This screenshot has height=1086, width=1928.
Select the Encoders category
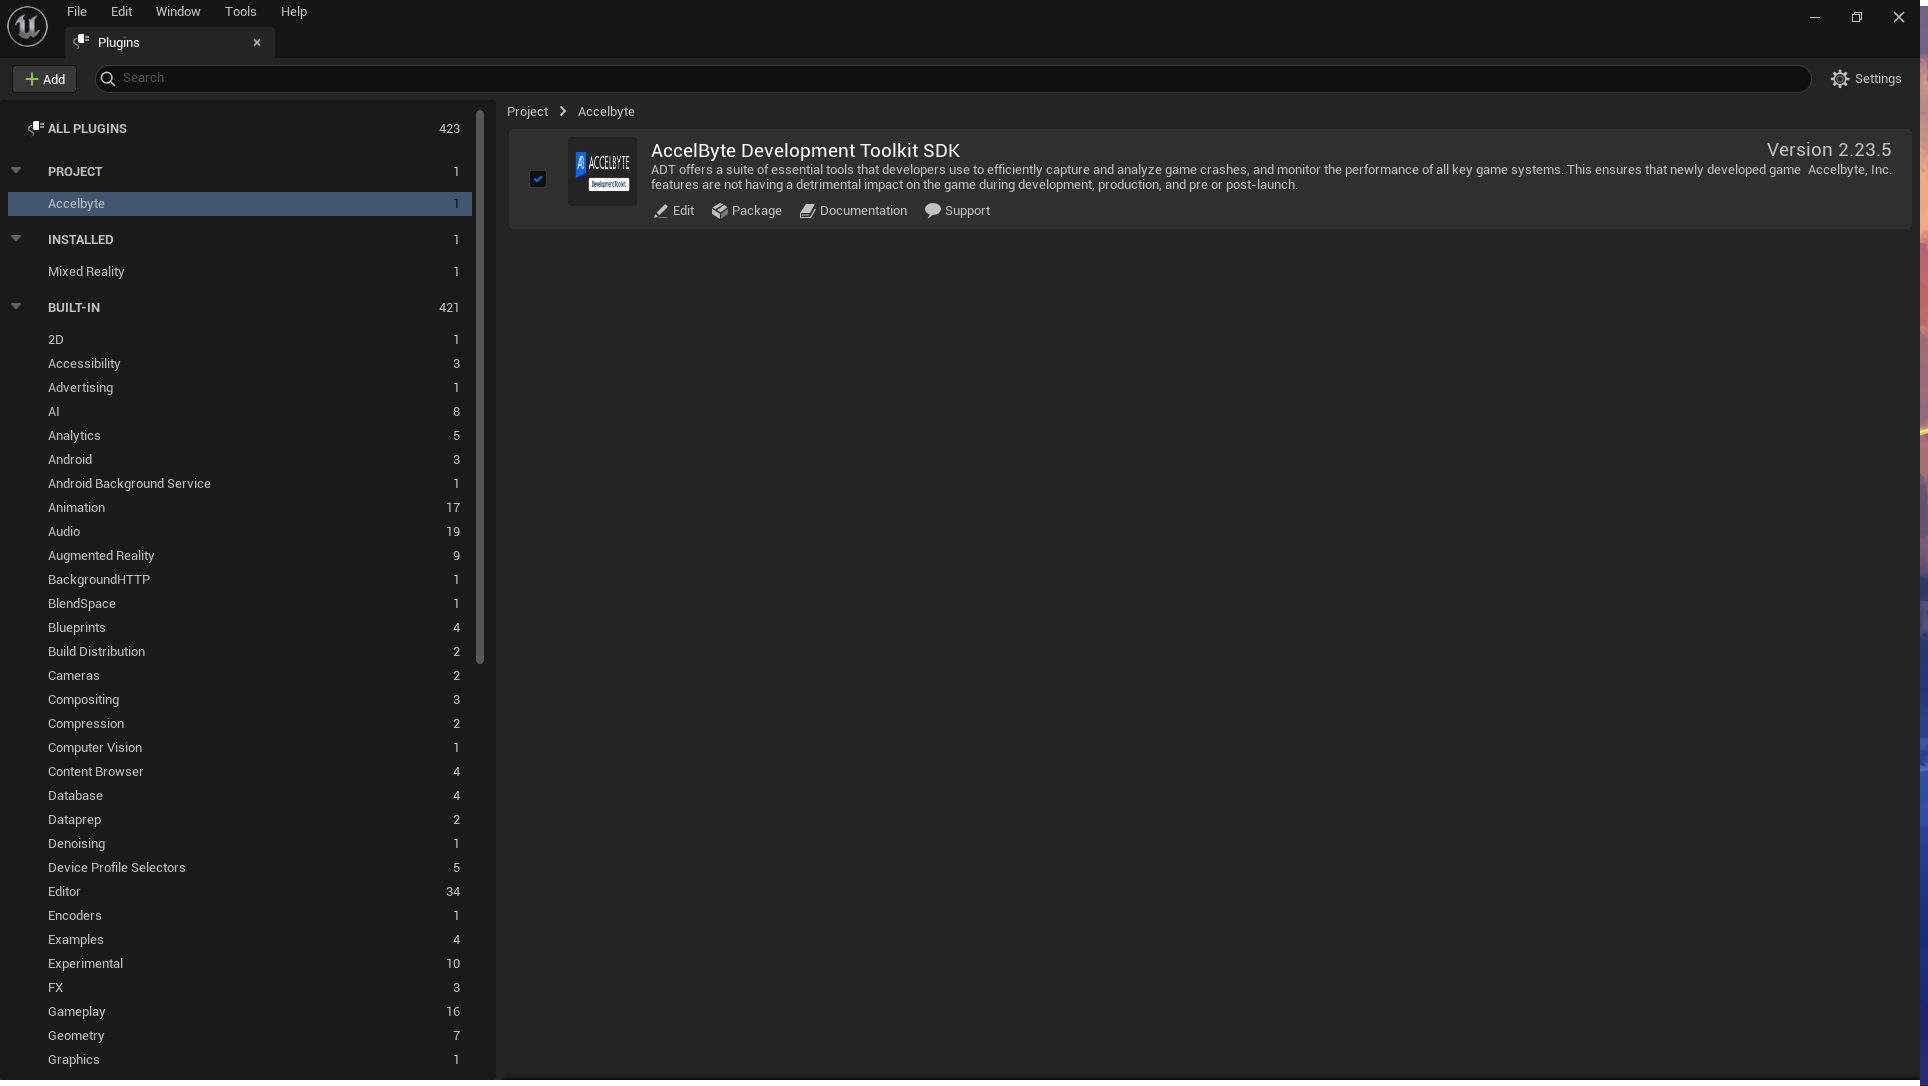pyautogui.click(x=240, y=915)
